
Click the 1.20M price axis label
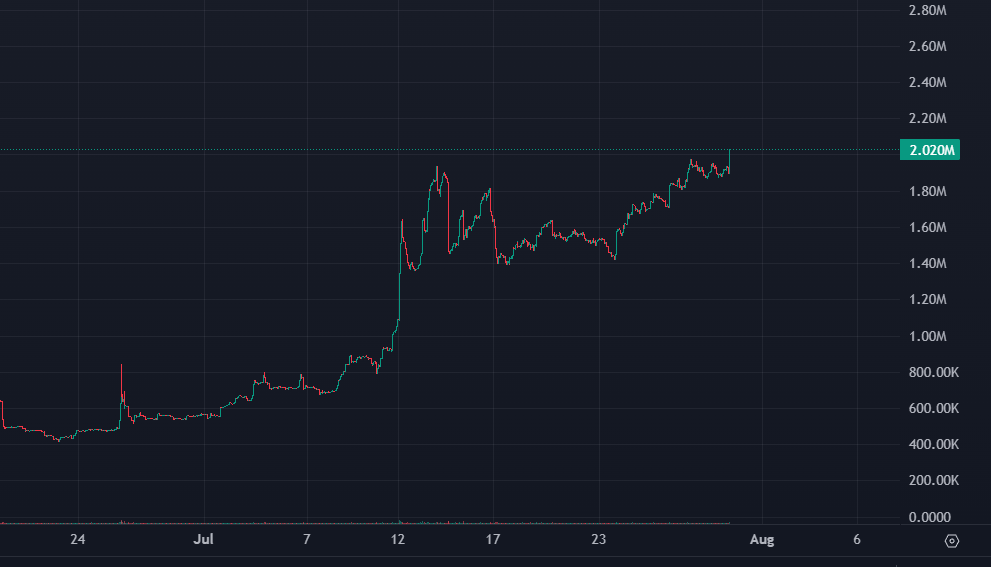927,299
